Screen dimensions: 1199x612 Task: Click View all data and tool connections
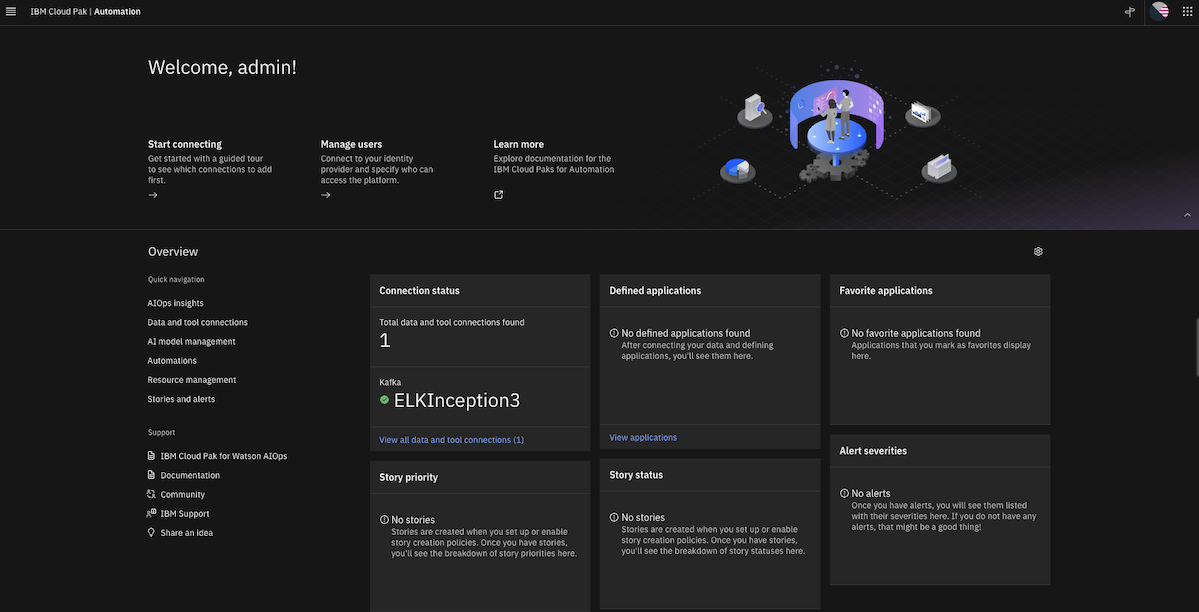click(451, 440)
